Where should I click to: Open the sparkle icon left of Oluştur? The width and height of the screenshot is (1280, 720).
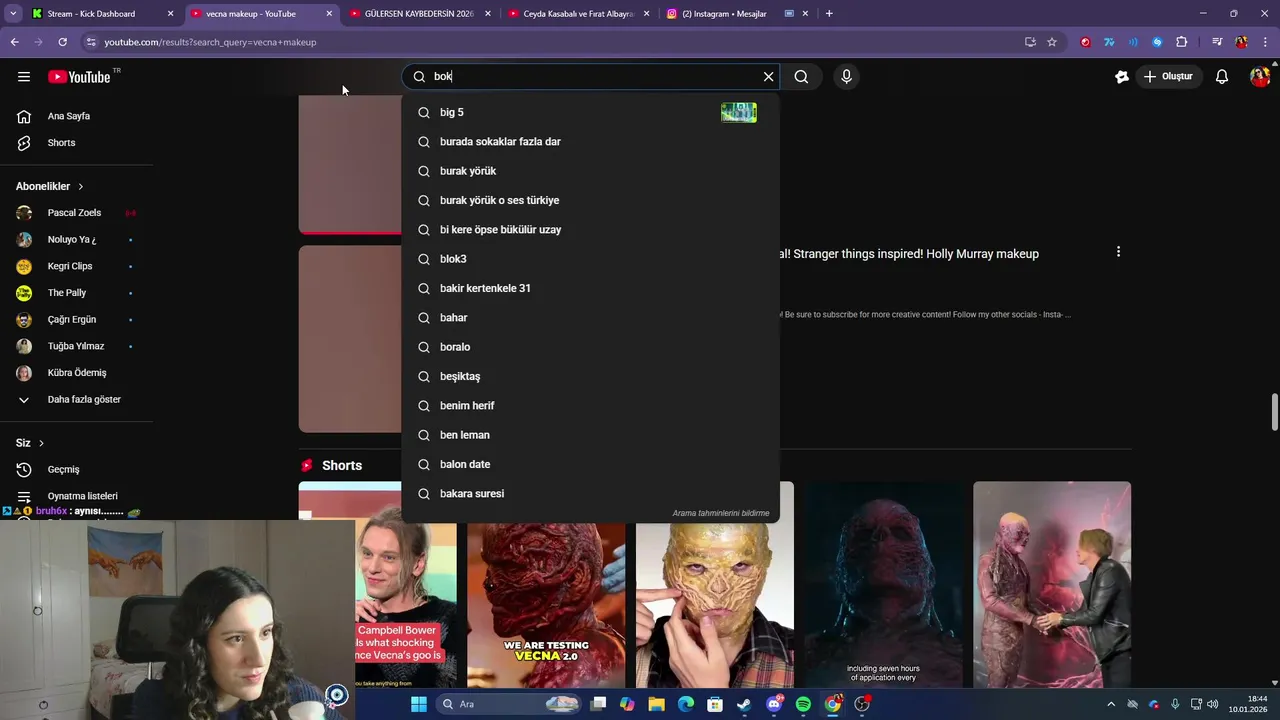point(1122,77)
